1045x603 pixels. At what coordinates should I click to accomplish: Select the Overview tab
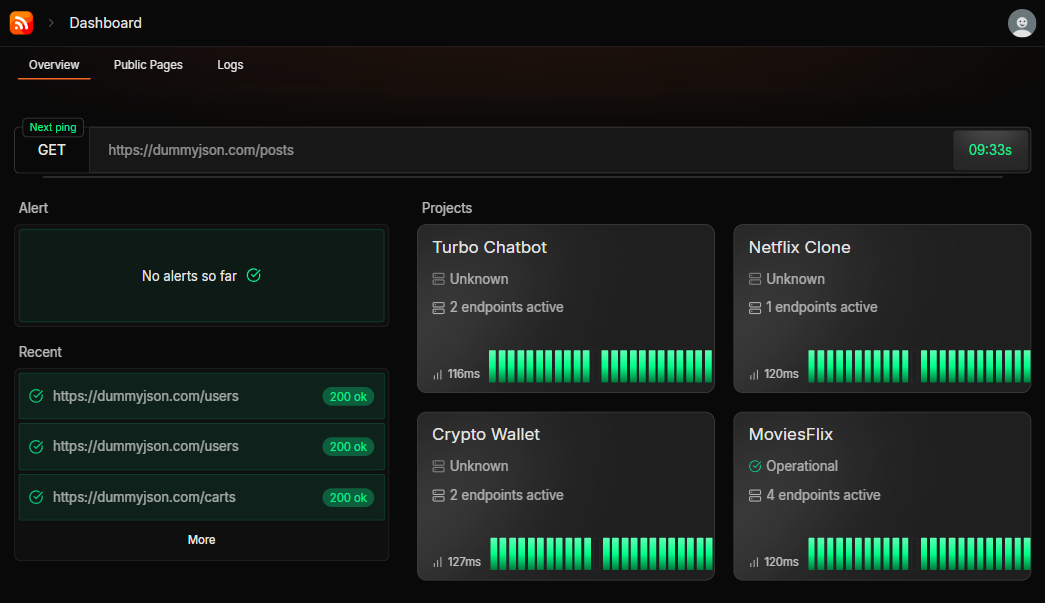(x=54, y=65)
